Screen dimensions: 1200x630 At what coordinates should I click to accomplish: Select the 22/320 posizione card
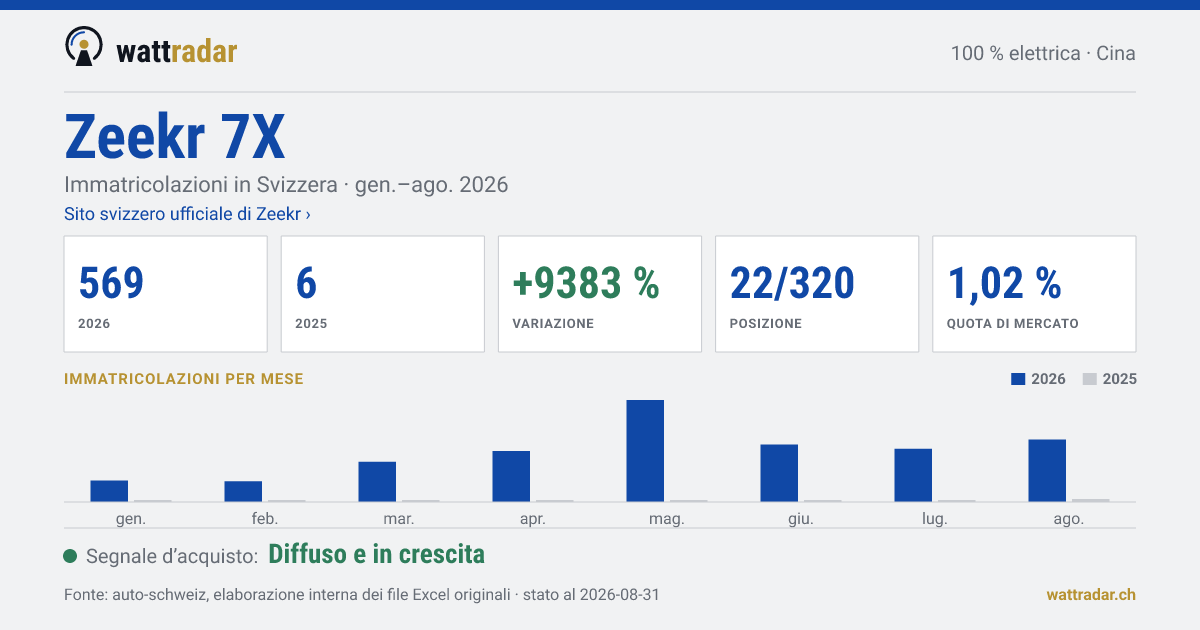[x=817, y=294]
